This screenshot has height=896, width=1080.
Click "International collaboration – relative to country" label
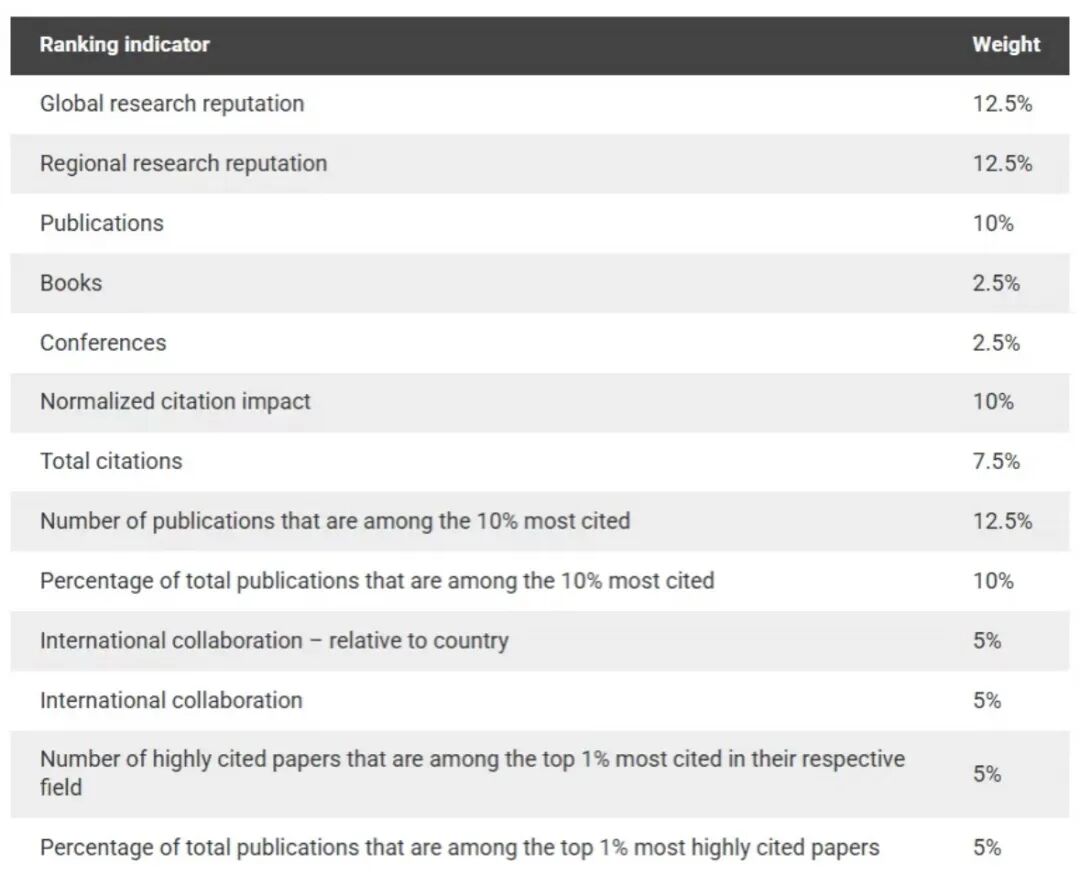(x=274, y=641)
